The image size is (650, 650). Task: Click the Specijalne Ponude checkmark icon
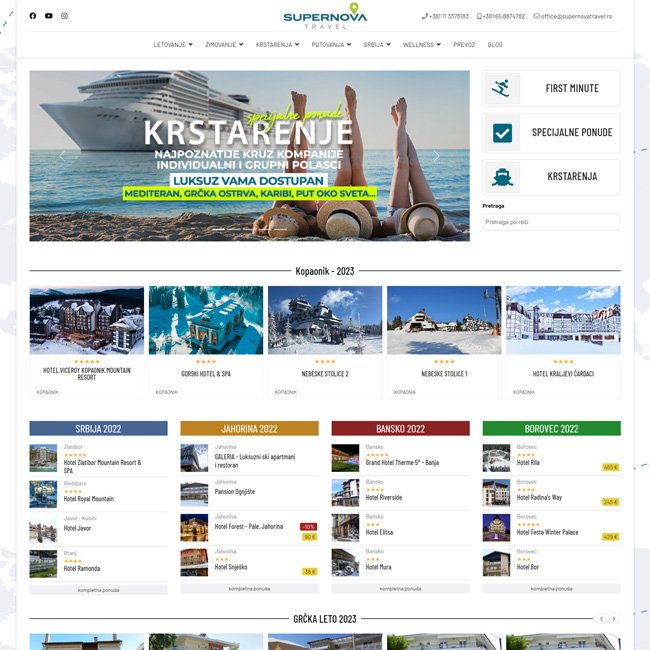click(x=503, y=132)
